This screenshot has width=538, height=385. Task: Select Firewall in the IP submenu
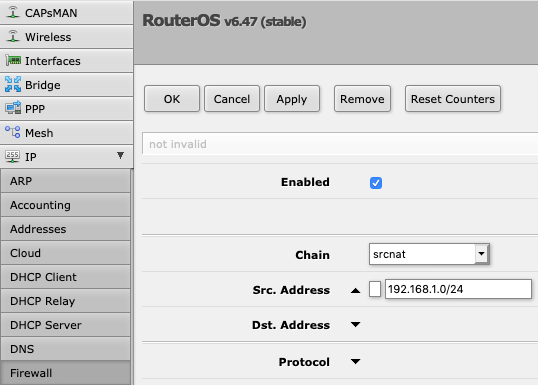coord(66,373)
